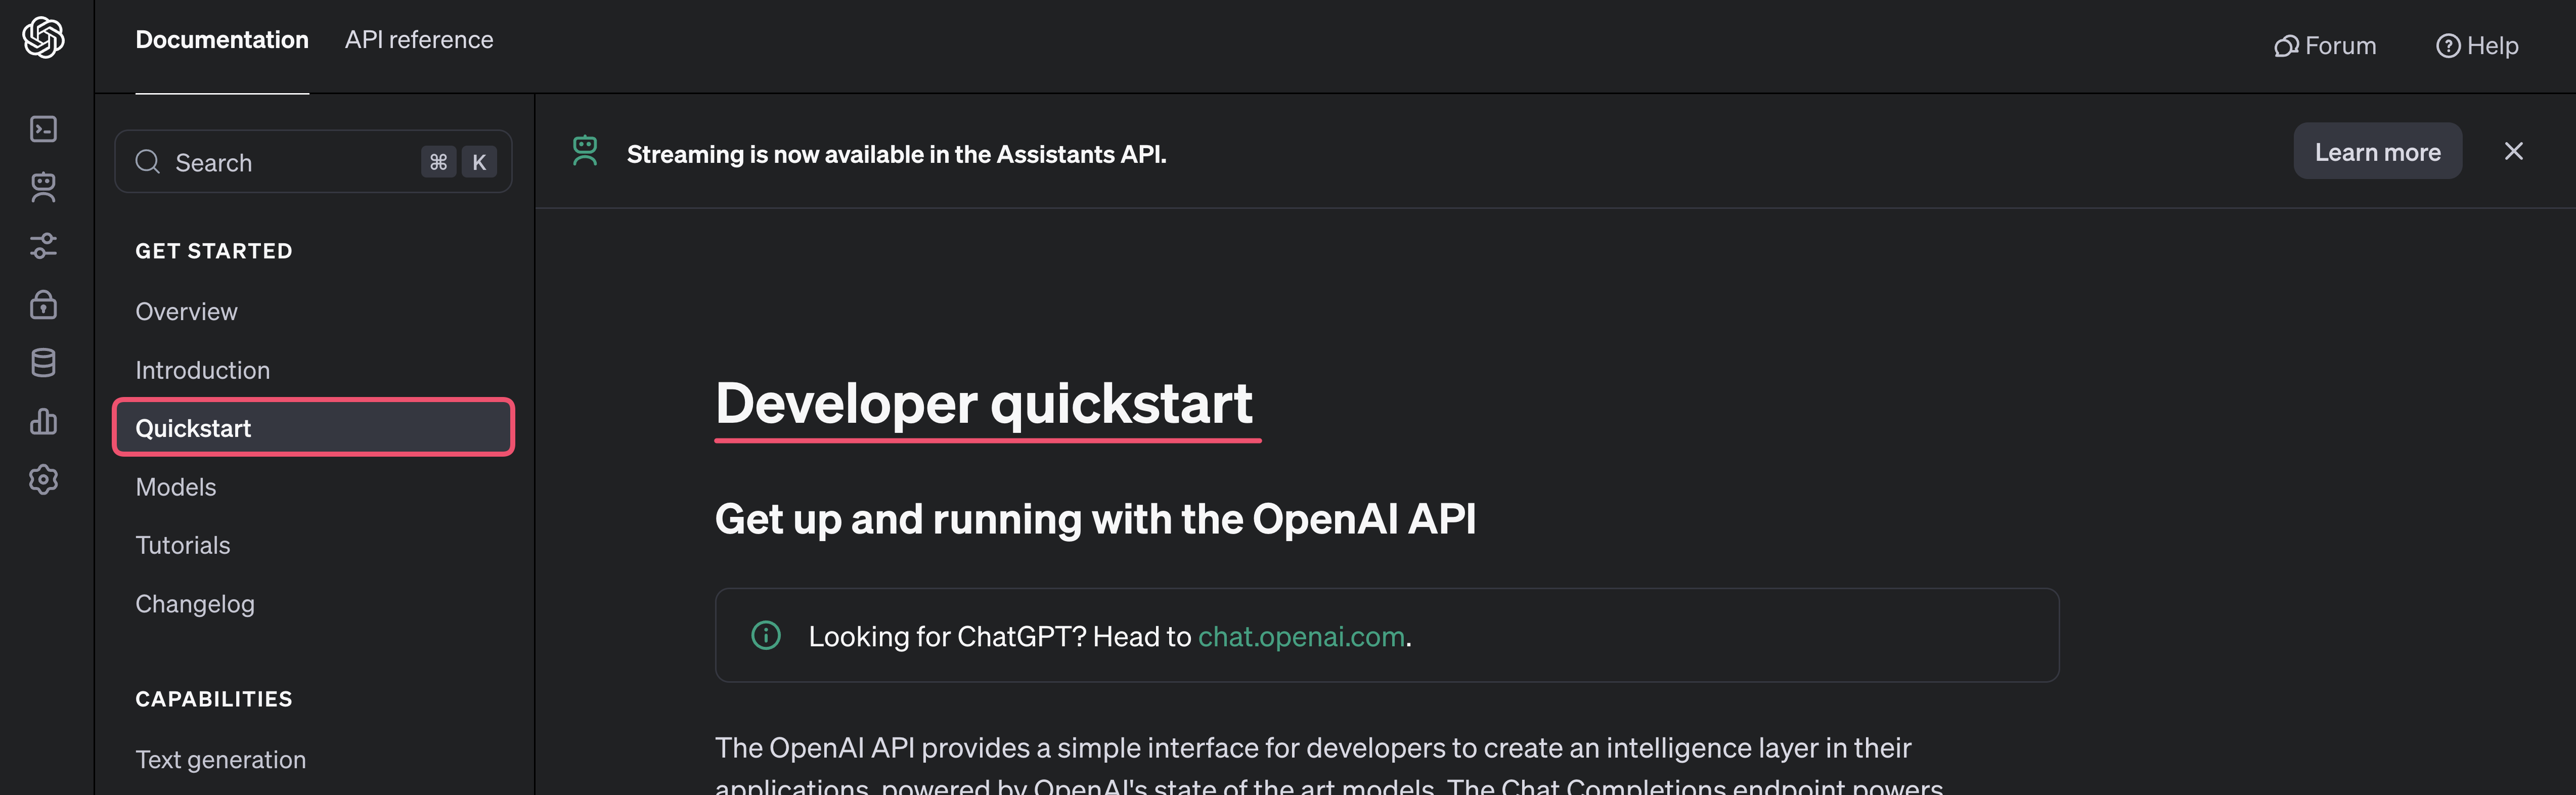The width and height of the screenshot is (2576, 795).
Task: Click the OpenAI logo icon
Action: coord(43,38)
